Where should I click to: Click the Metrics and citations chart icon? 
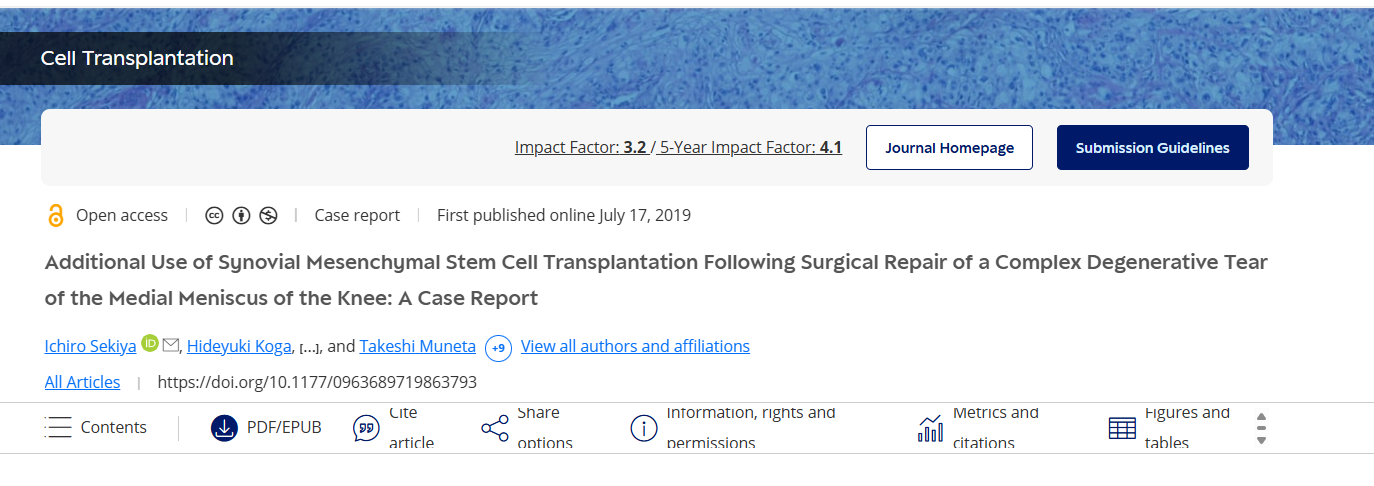(x=930, y=428)
